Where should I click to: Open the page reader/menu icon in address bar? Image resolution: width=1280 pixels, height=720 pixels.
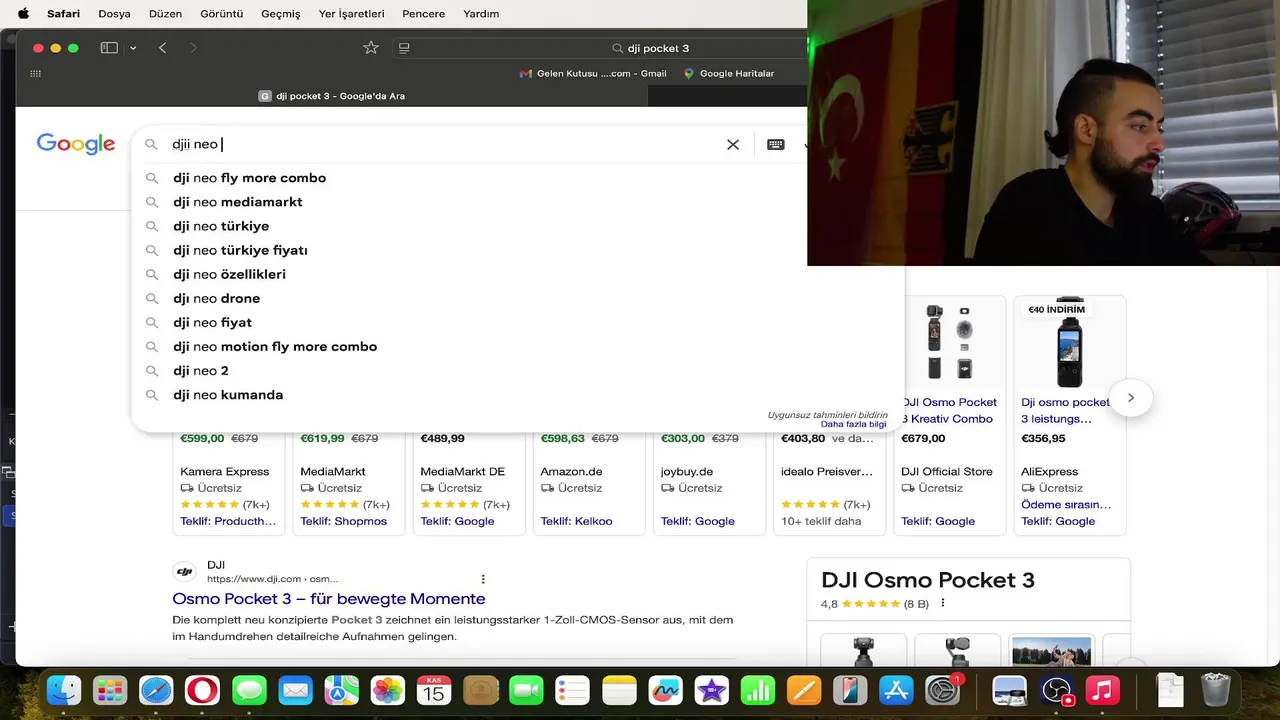[404, 48]
